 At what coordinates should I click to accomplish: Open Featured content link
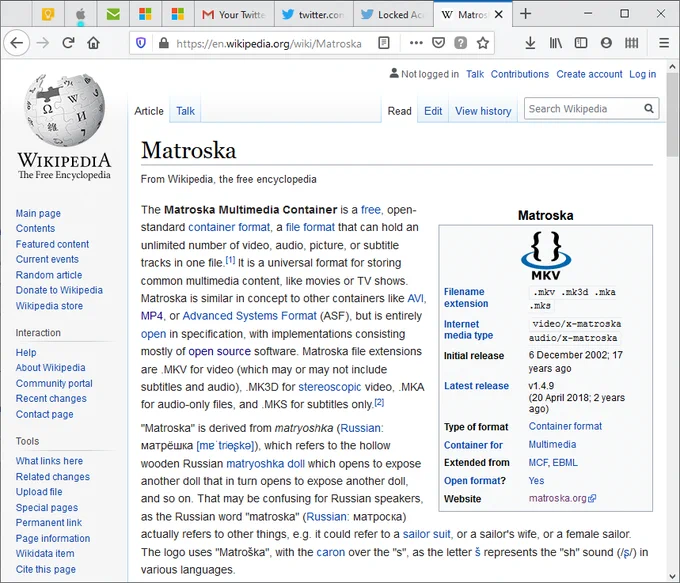[x=52, y=244]
